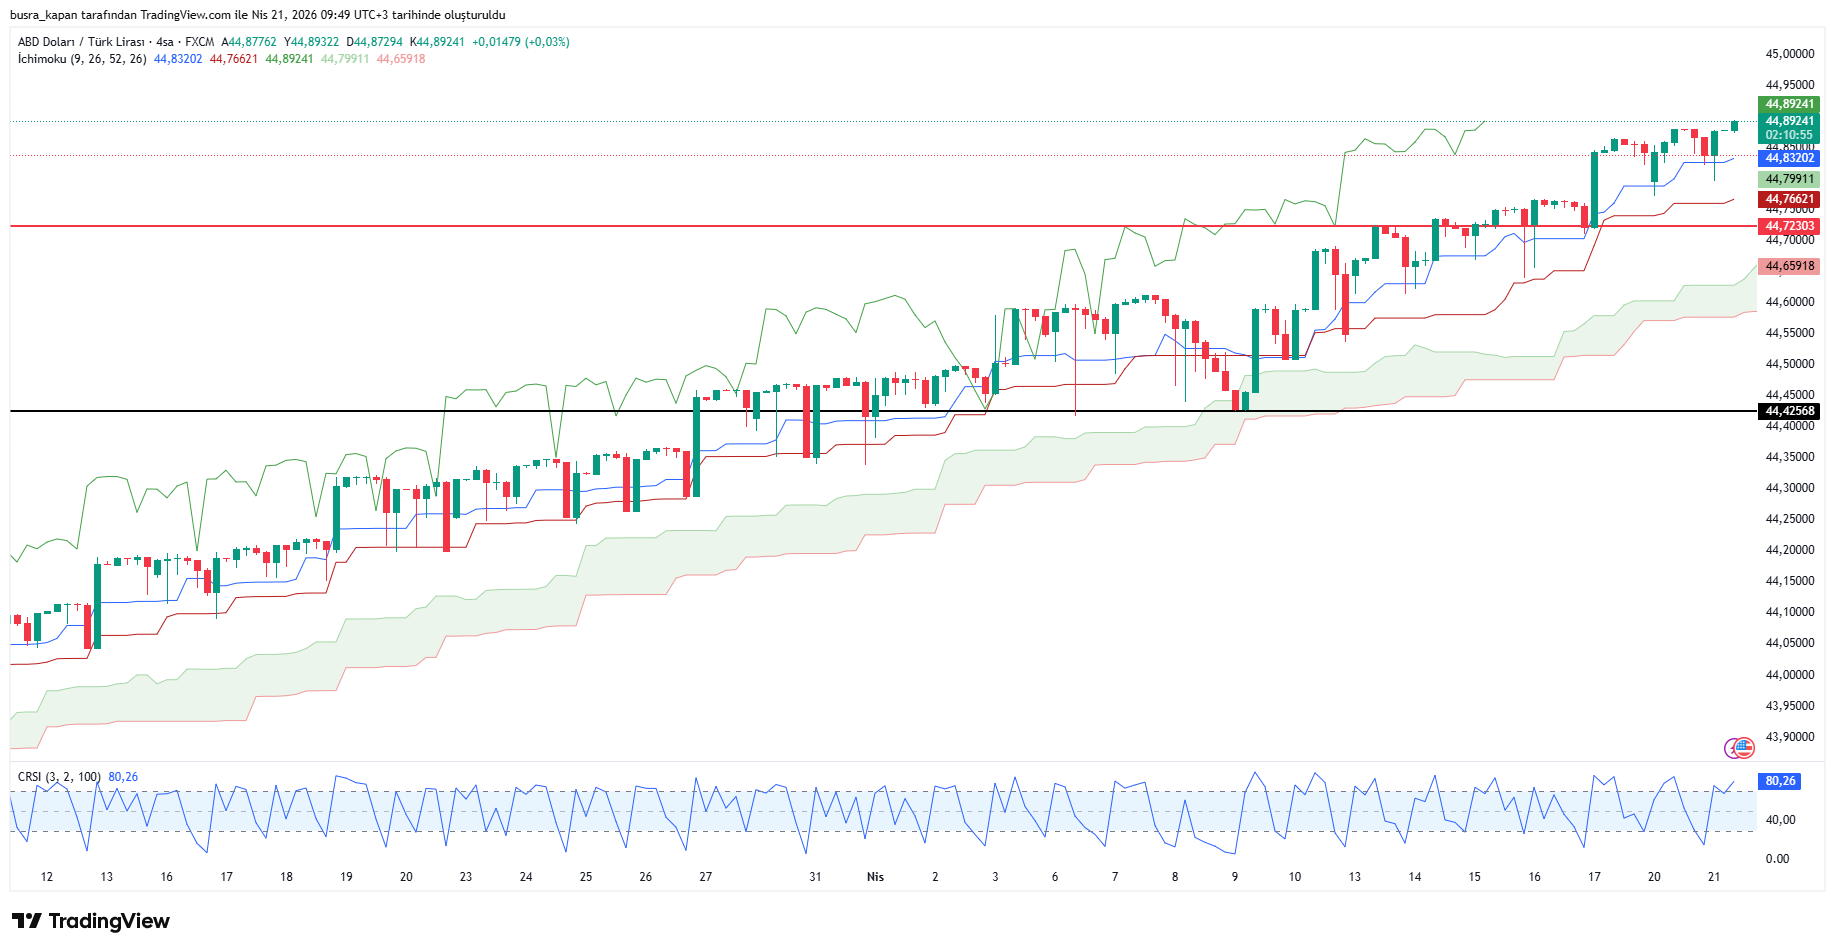Select the red horizontal resistance line
Image resolution: width=1835 pixels, height=951 pixels.
(x=600, y=226)
